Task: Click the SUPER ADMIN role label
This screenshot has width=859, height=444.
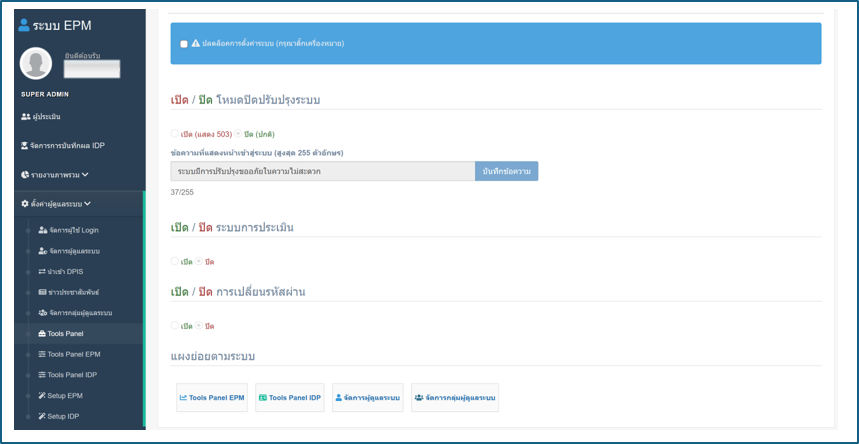Action: pyautogui.click(x=45, y=94)
